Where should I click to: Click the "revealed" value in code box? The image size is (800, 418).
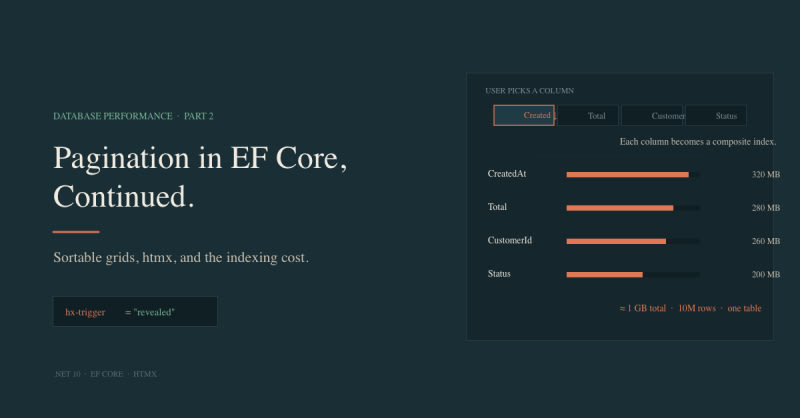(x=154, y=312)
